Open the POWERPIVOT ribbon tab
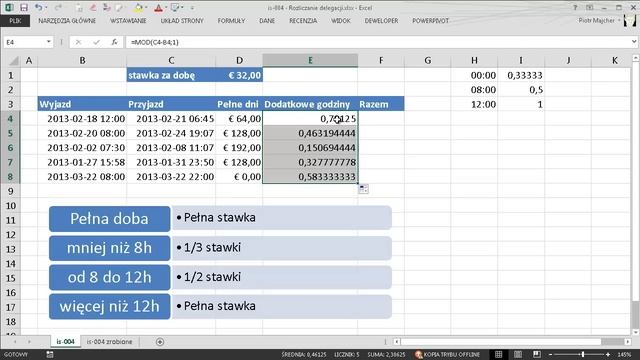Image resolution: width=640 pixels, height=360 pixels. tap(430, 20)
